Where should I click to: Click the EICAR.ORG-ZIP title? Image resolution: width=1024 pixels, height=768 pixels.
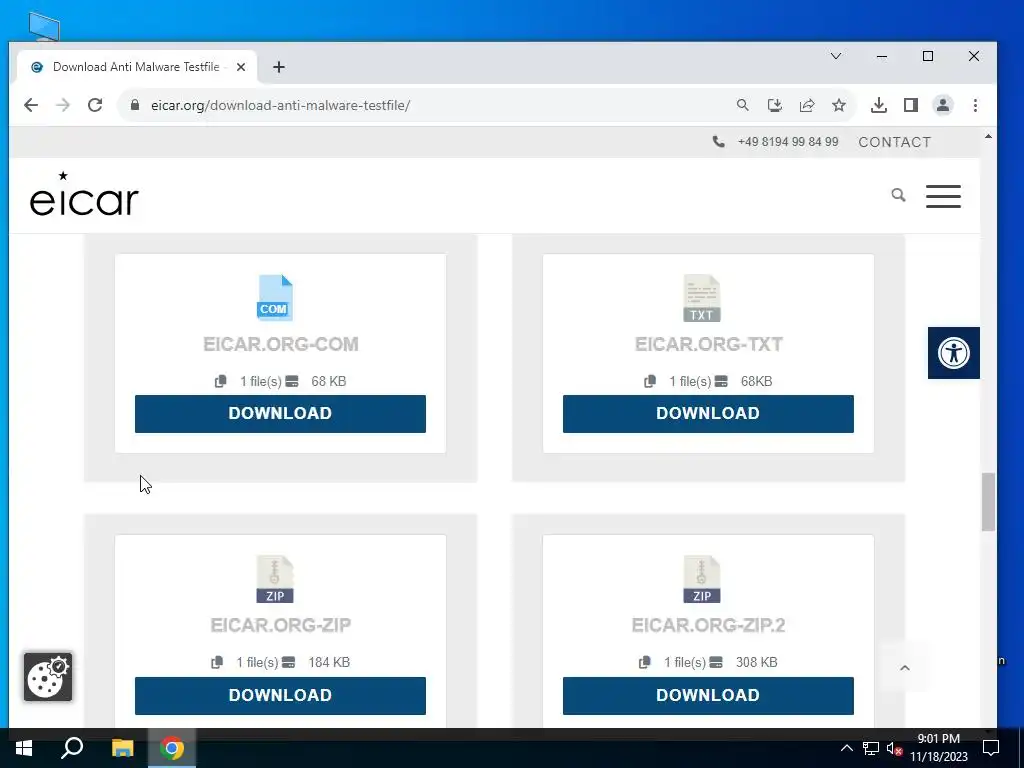point(281,625)
